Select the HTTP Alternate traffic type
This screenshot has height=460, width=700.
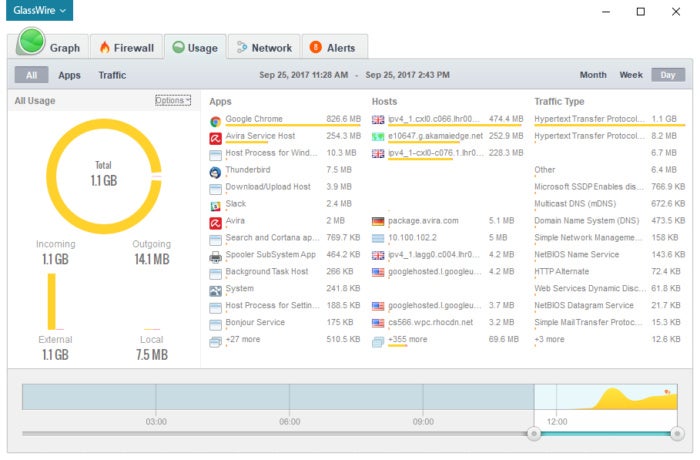pos(562,272)
